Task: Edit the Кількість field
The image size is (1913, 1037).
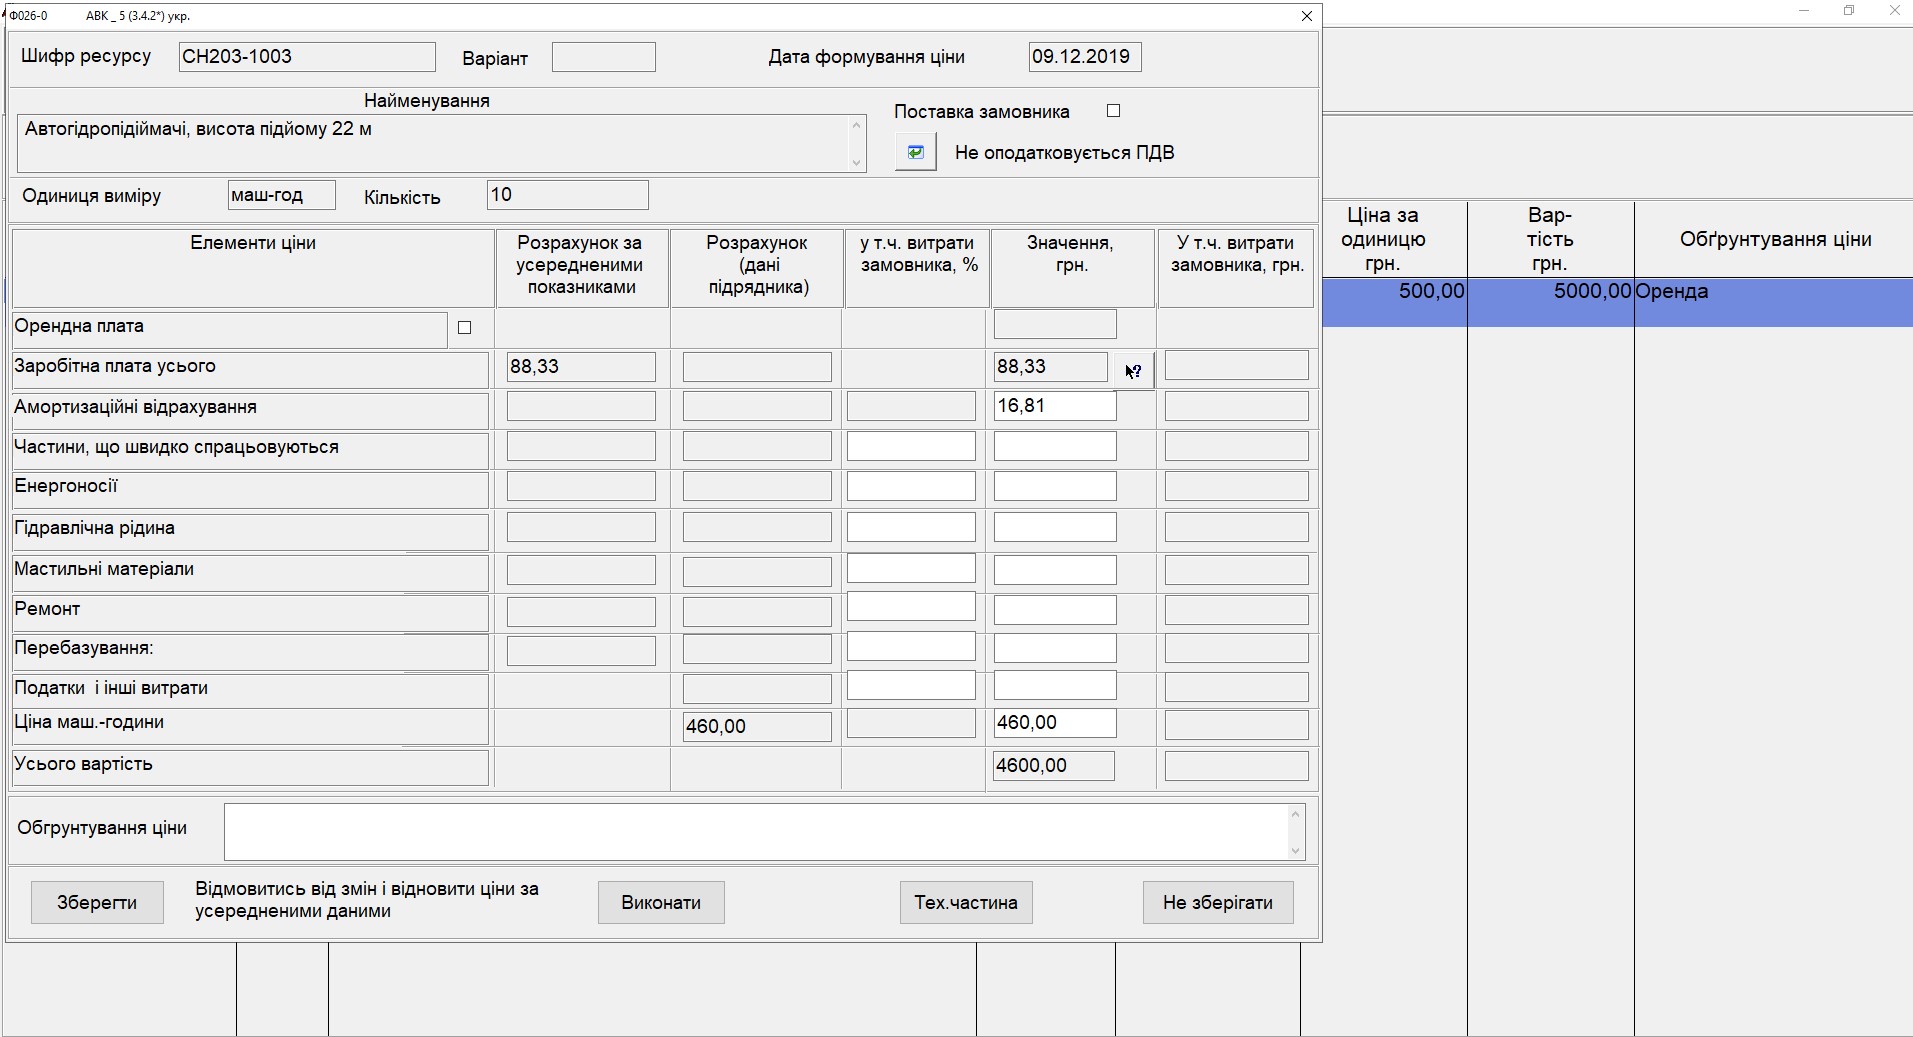Action: pos(568,195)
